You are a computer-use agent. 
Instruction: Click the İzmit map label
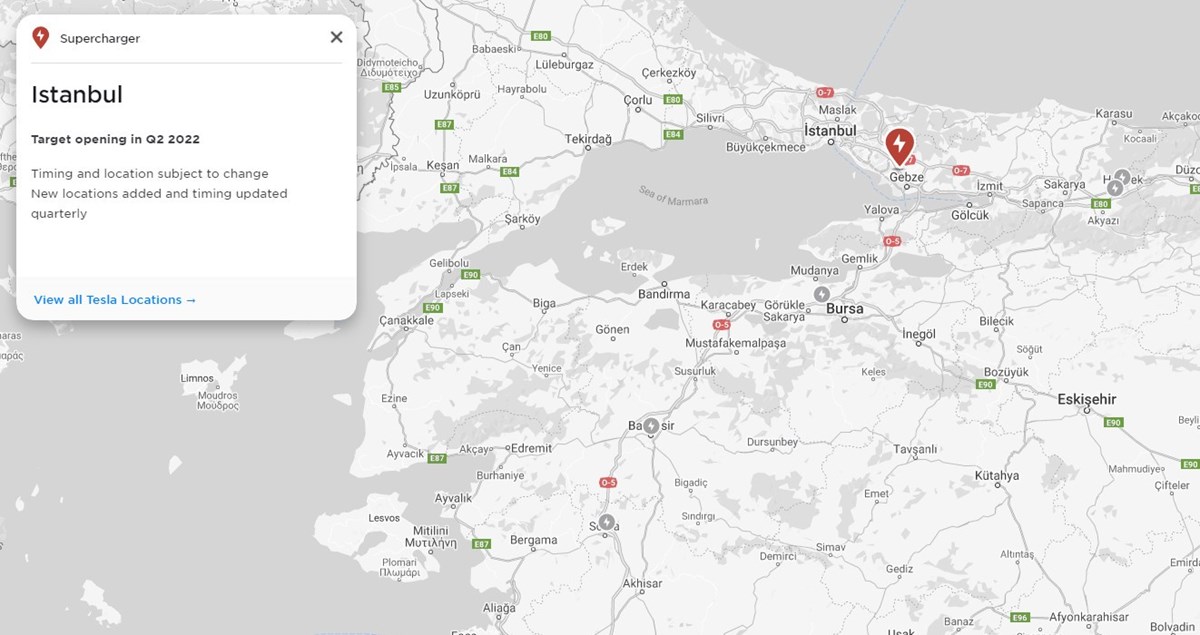990,186
